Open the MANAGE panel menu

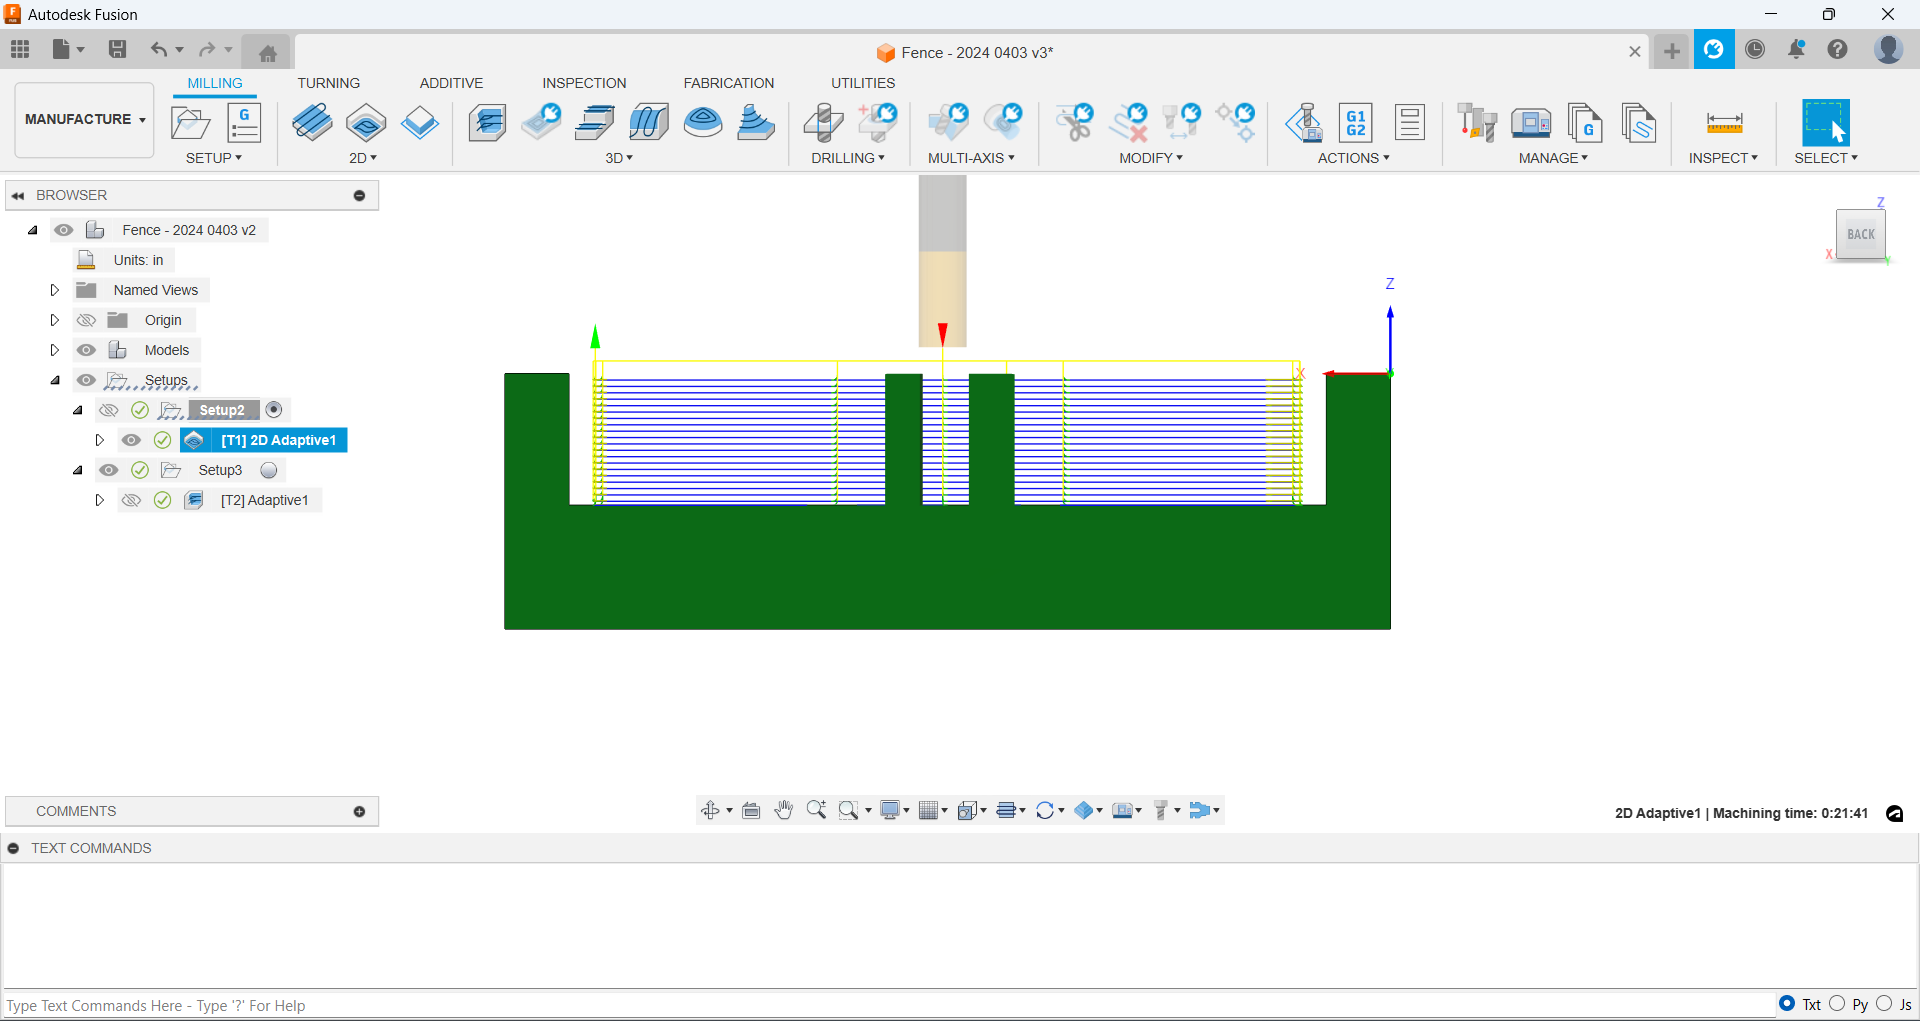coord(1553,158)
